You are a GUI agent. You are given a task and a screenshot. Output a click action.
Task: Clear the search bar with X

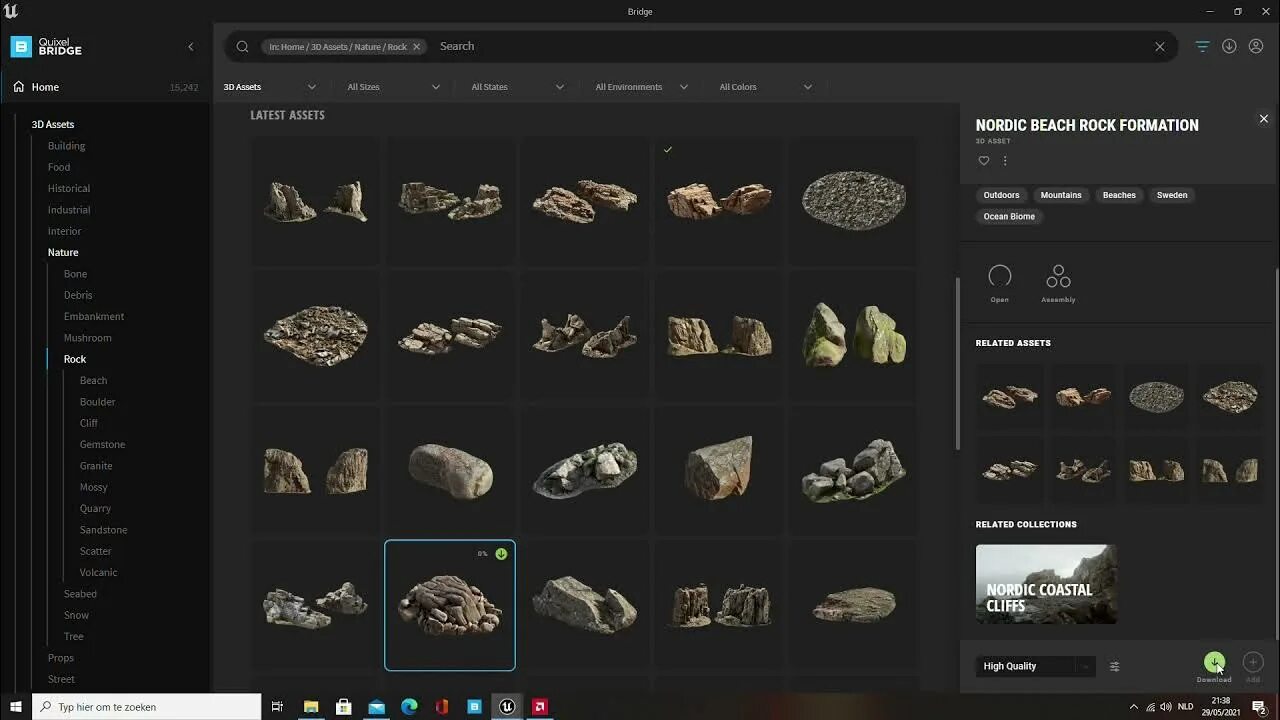[x=1159, y=46]
